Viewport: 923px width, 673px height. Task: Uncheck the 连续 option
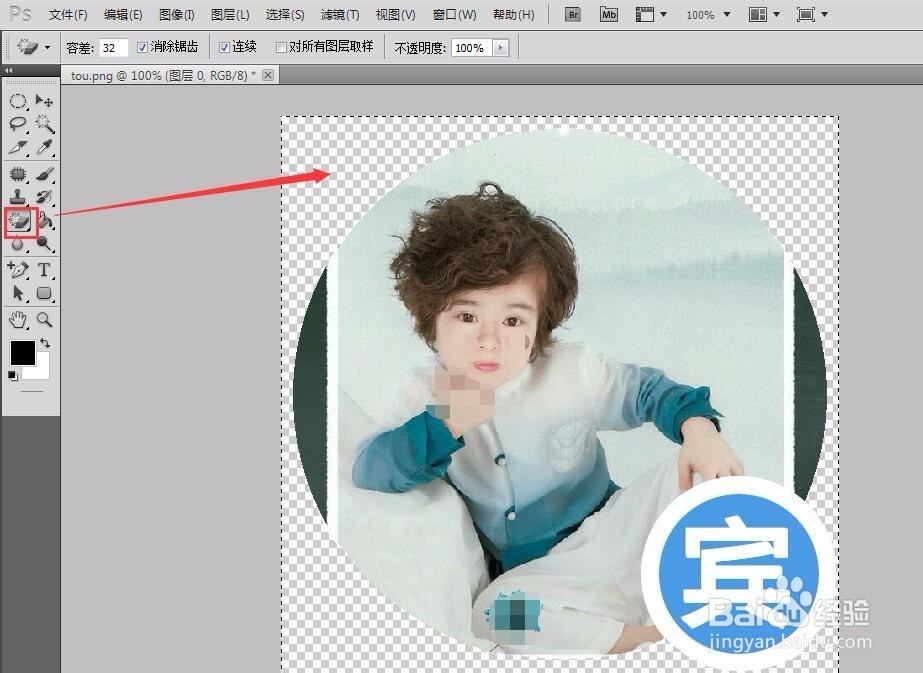tap(223, 46)
